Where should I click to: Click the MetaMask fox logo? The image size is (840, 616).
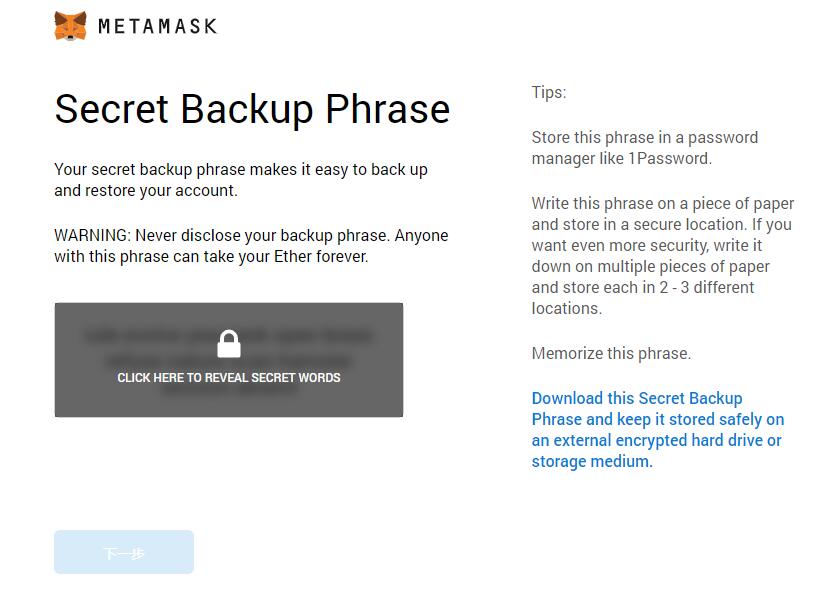coord(70,26)
